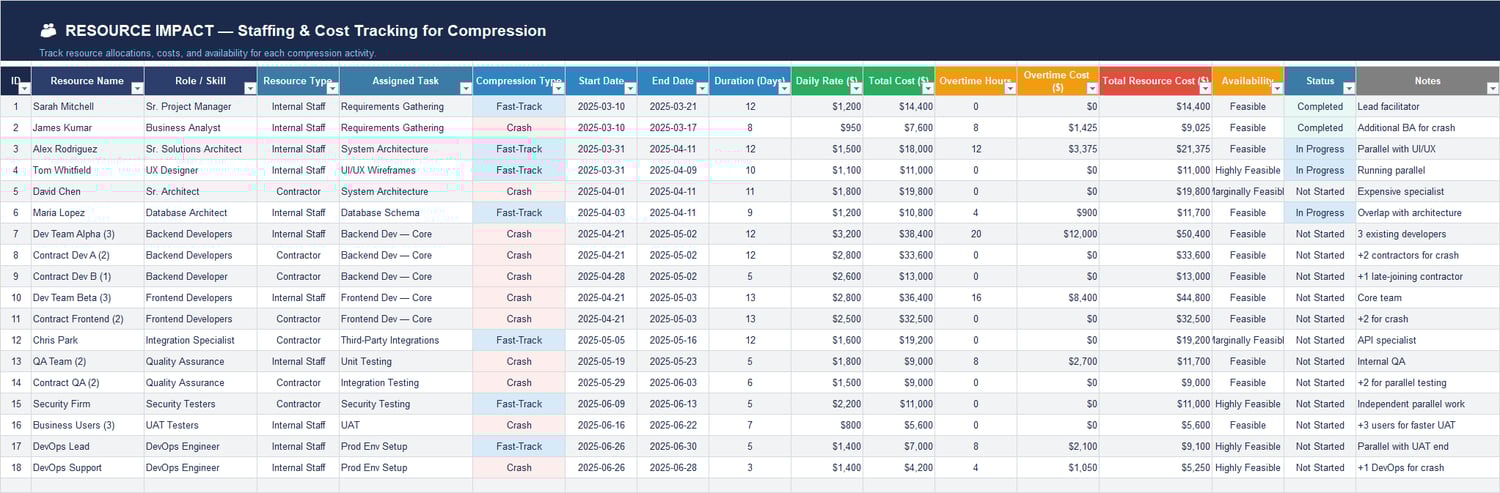Click the $44,800 total resource cost cell

(x=1156, y=298)
